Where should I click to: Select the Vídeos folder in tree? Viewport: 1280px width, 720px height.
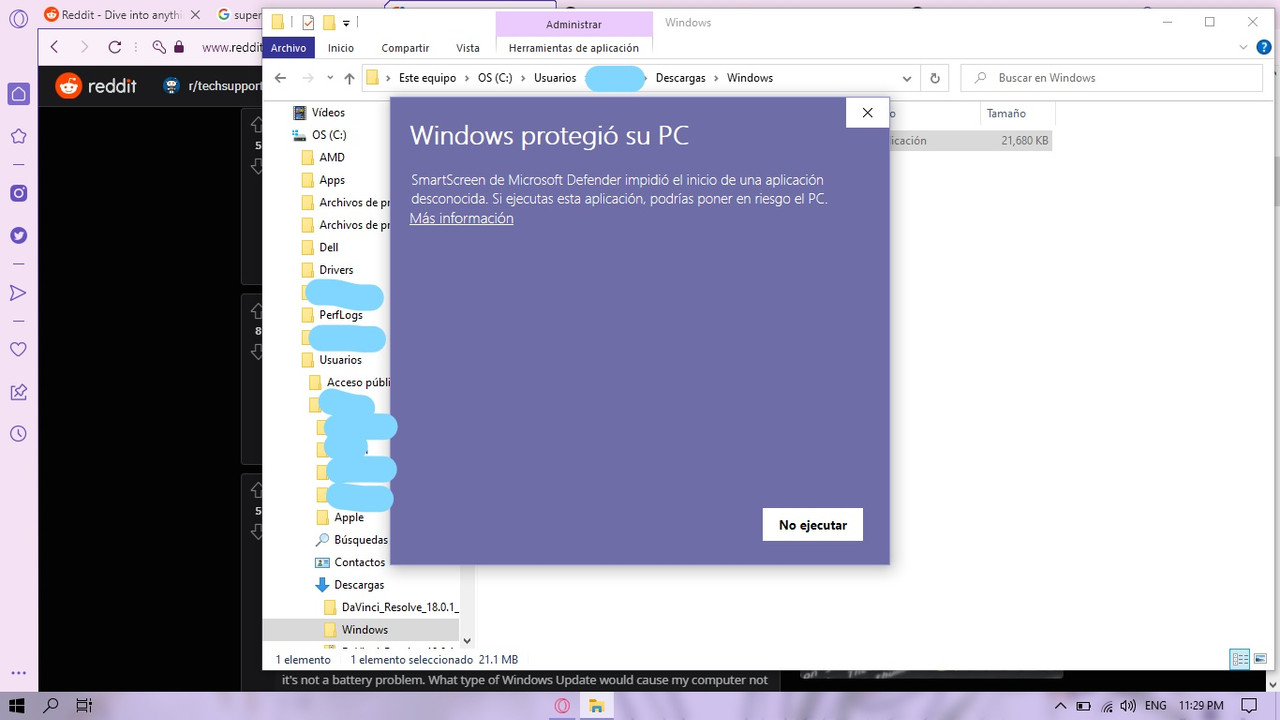pos(328,112)
